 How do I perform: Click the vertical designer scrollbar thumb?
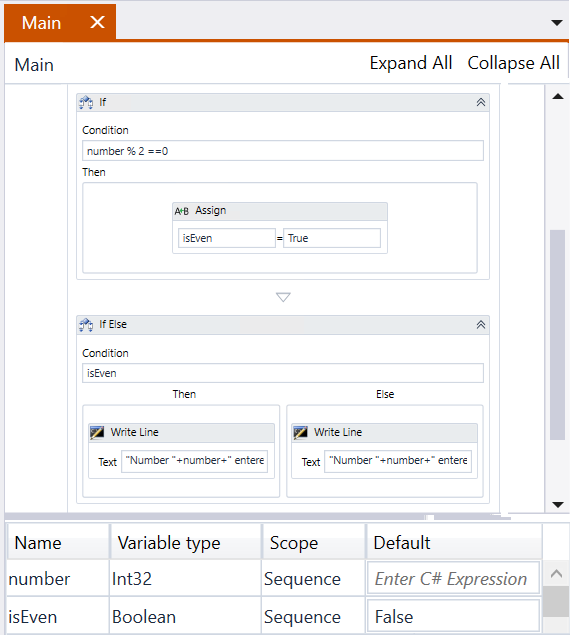[557, 335]
